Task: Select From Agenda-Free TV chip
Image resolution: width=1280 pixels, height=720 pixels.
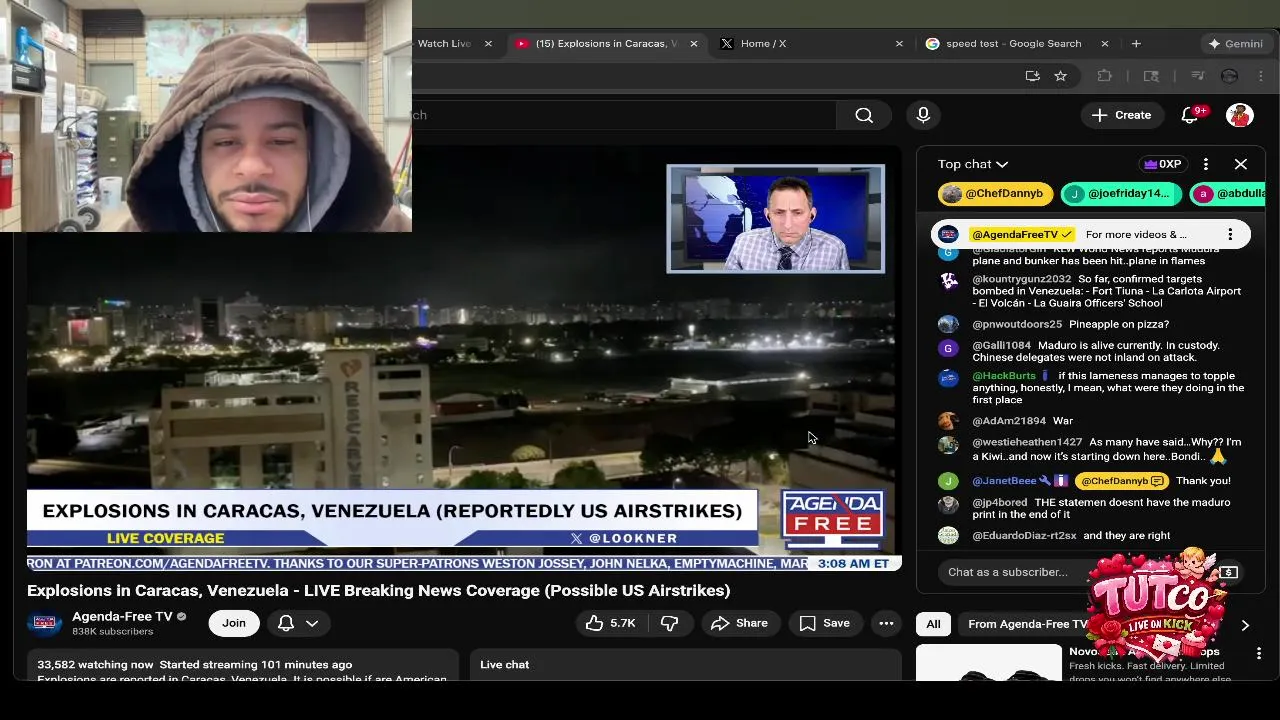Action: 1026,624
